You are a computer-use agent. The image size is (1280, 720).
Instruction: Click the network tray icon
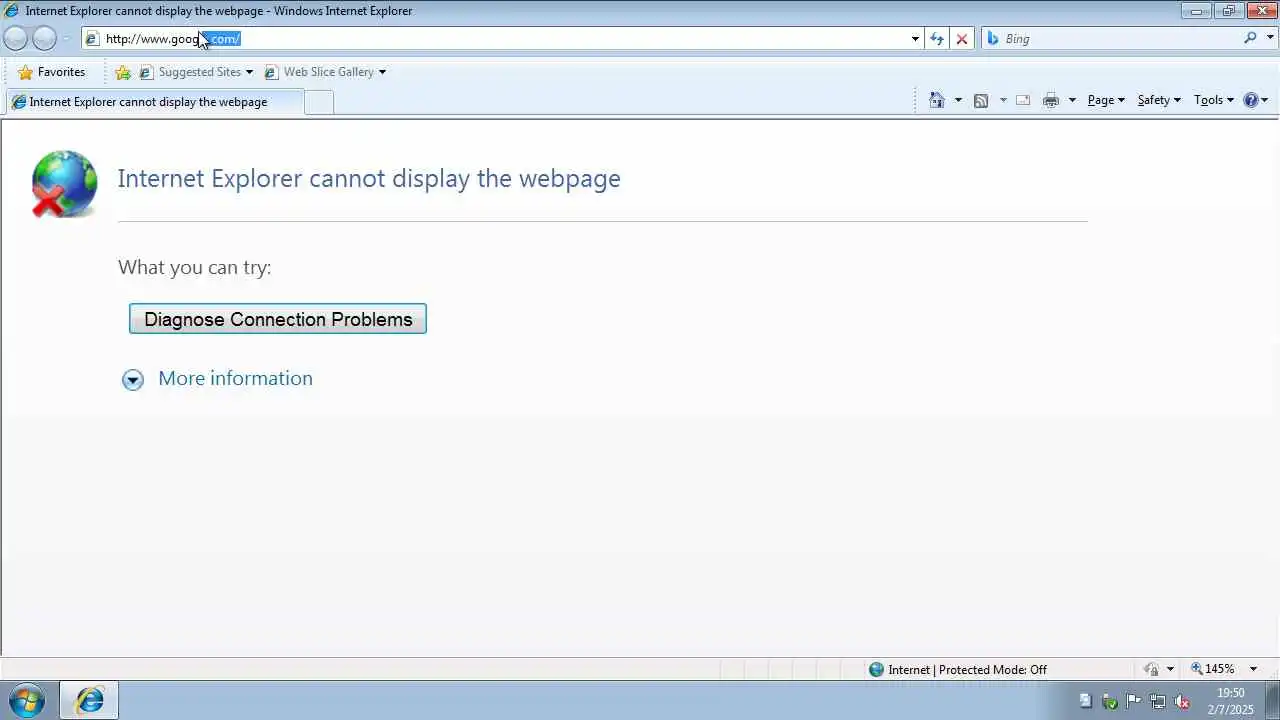[x=1157, y=701]
